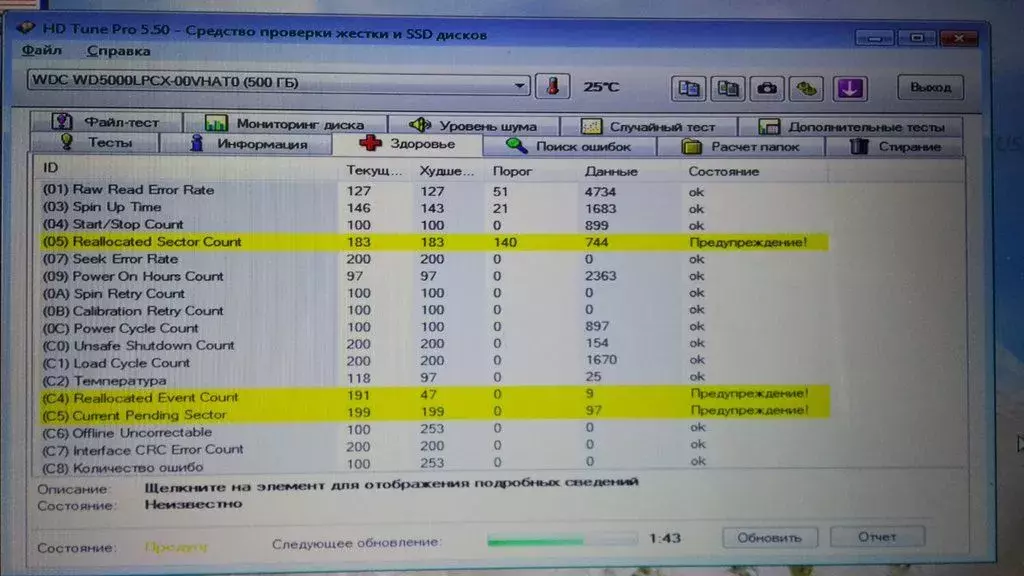Viewport: 1024px width, 576px height.
Task: Maximize the HD Tune Pro window
Action: pos(917,38)
